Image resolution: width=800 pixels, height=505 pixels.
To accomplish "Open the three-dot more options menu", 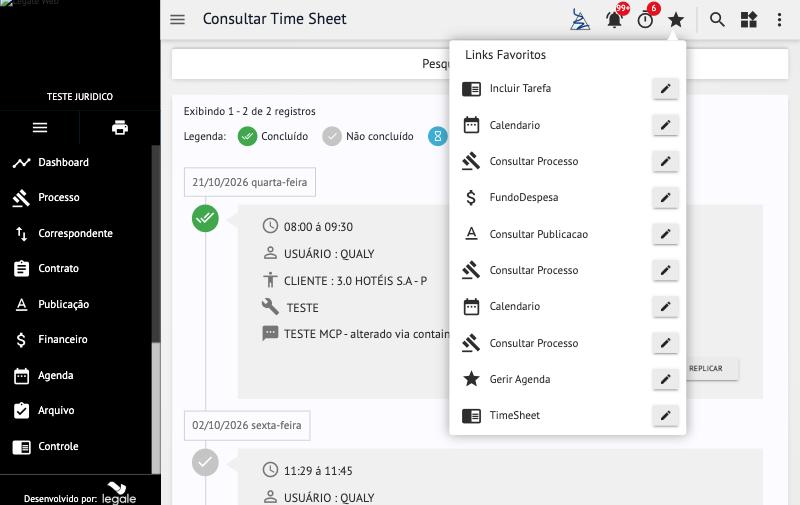I will 779,20.
